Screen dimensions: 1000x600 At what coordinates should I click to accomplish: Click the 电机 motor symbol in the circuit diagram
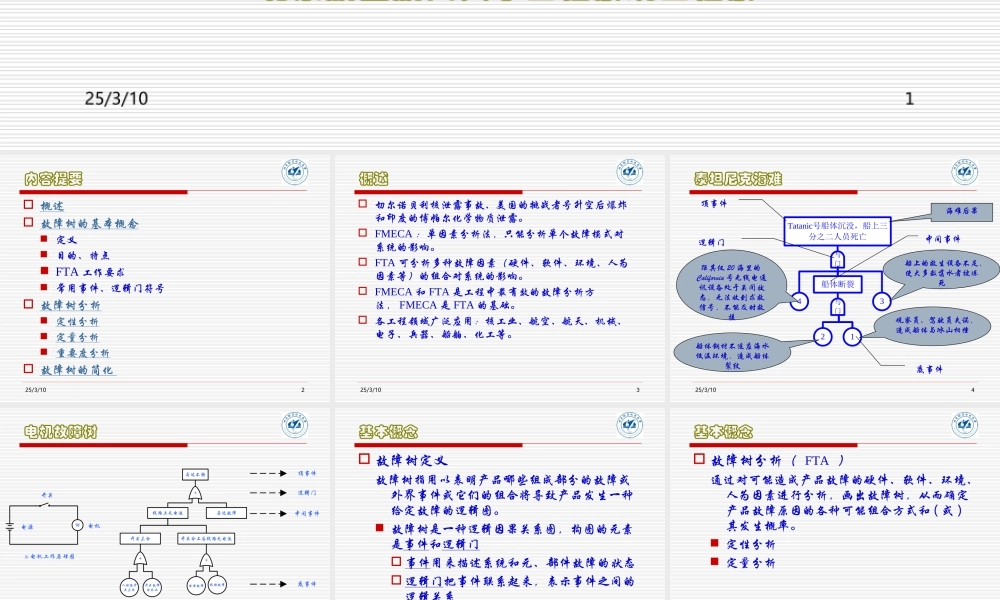click(x=78, y=525)
